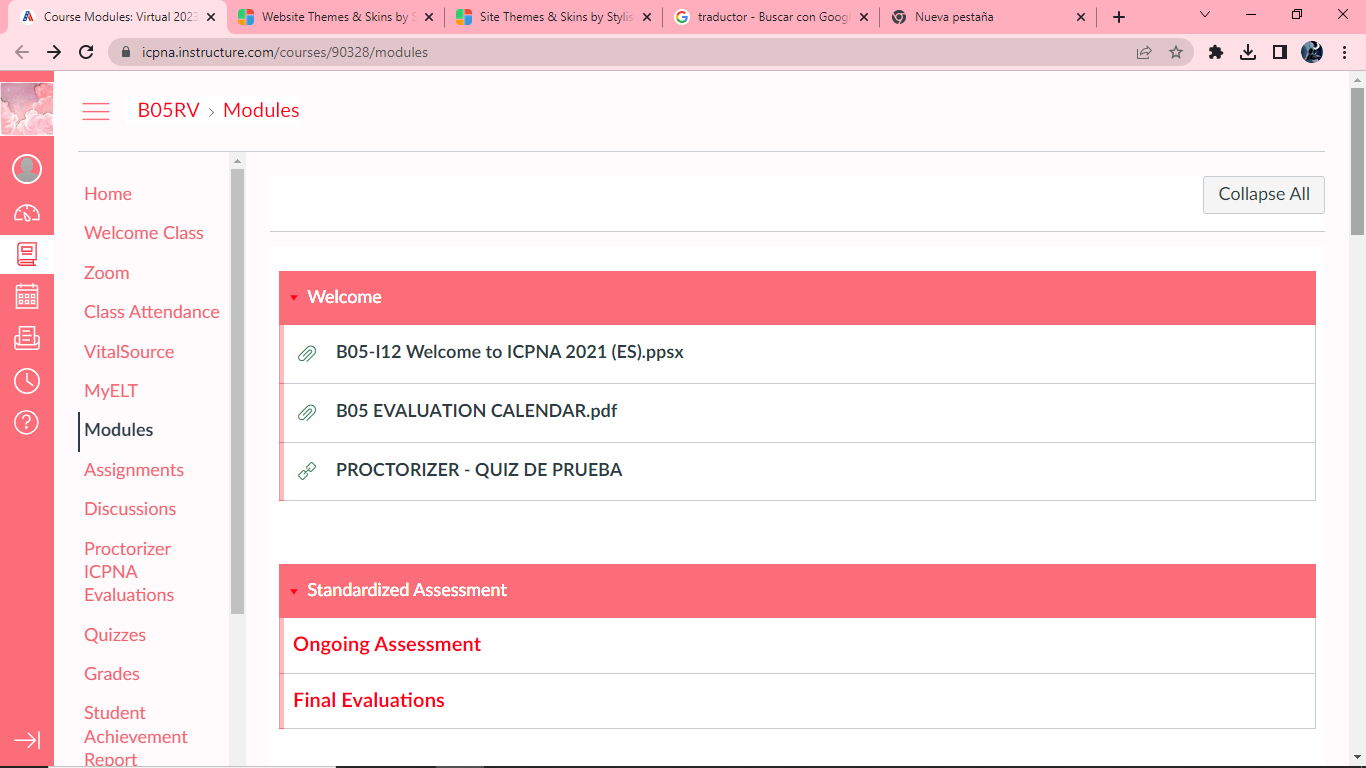Select Quizzes in the course menu

point(115,634)
